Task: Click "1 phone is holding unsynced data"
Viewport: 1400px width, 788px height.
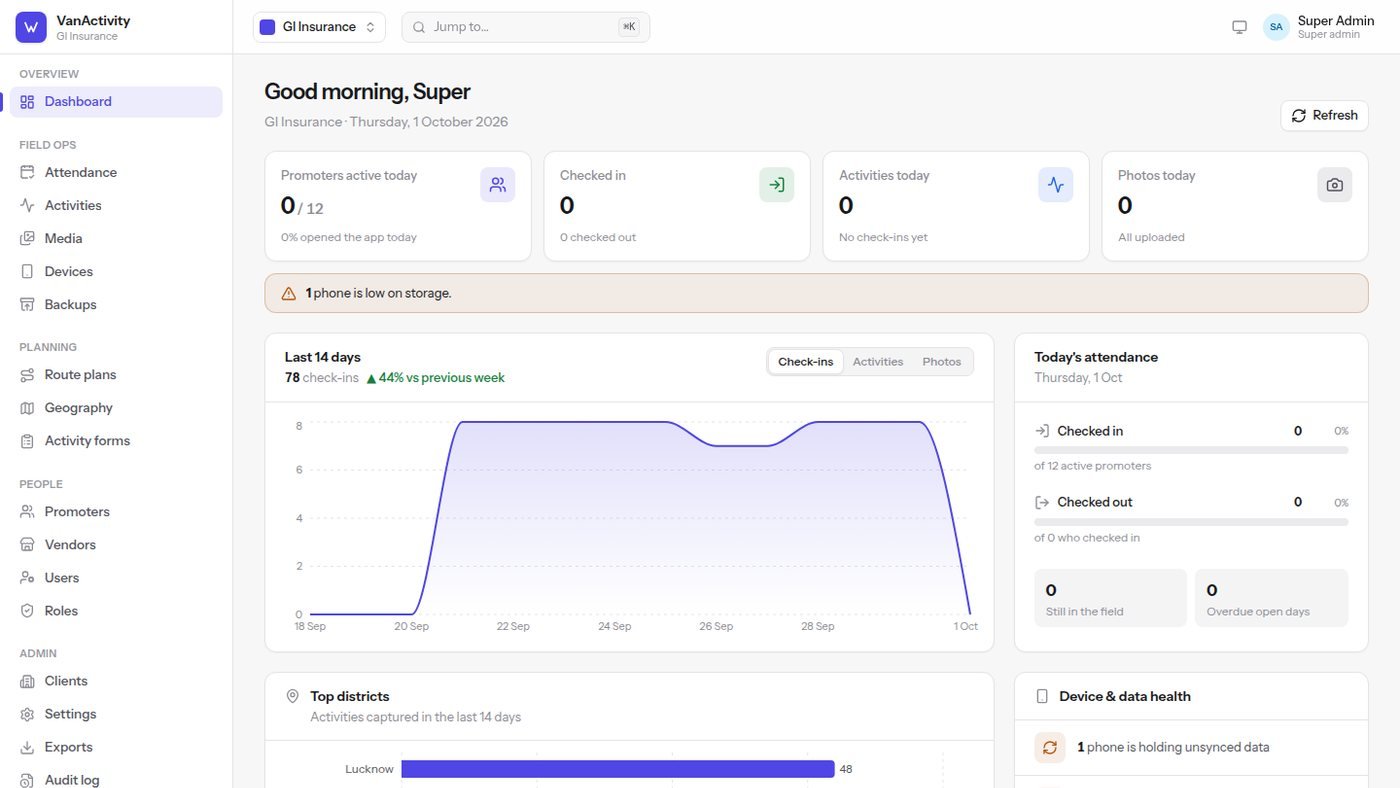Action: (x=1173, y=747)
